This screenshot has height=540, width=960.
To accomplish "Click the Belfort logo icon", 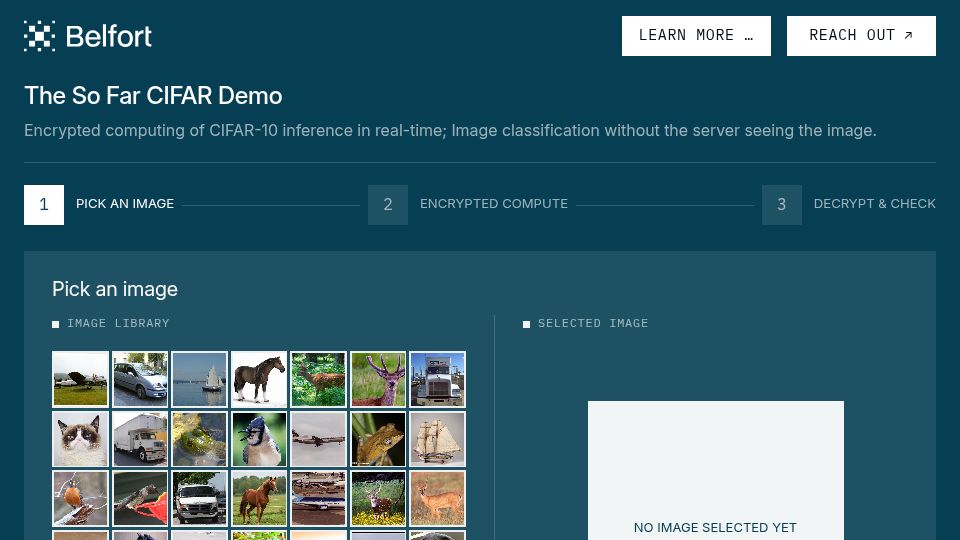I will [39, 36].
